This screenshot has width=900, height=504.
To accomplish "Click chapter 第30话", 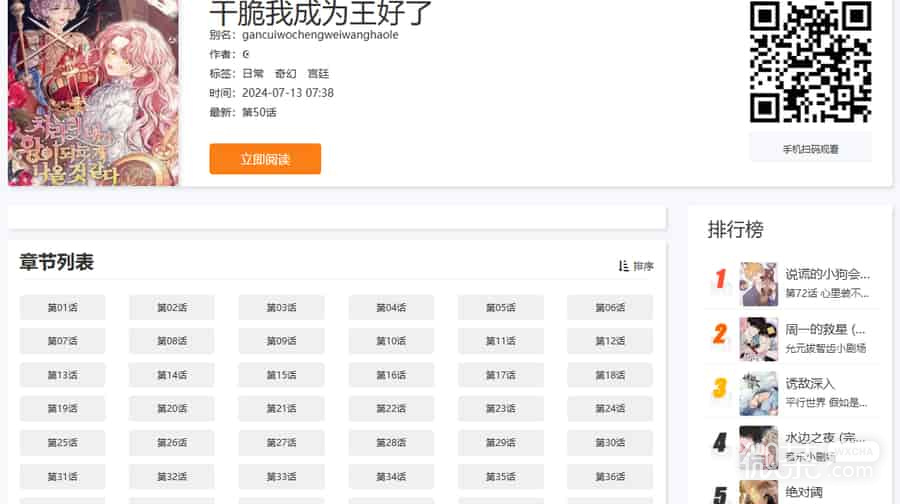I will coord(610,443).
